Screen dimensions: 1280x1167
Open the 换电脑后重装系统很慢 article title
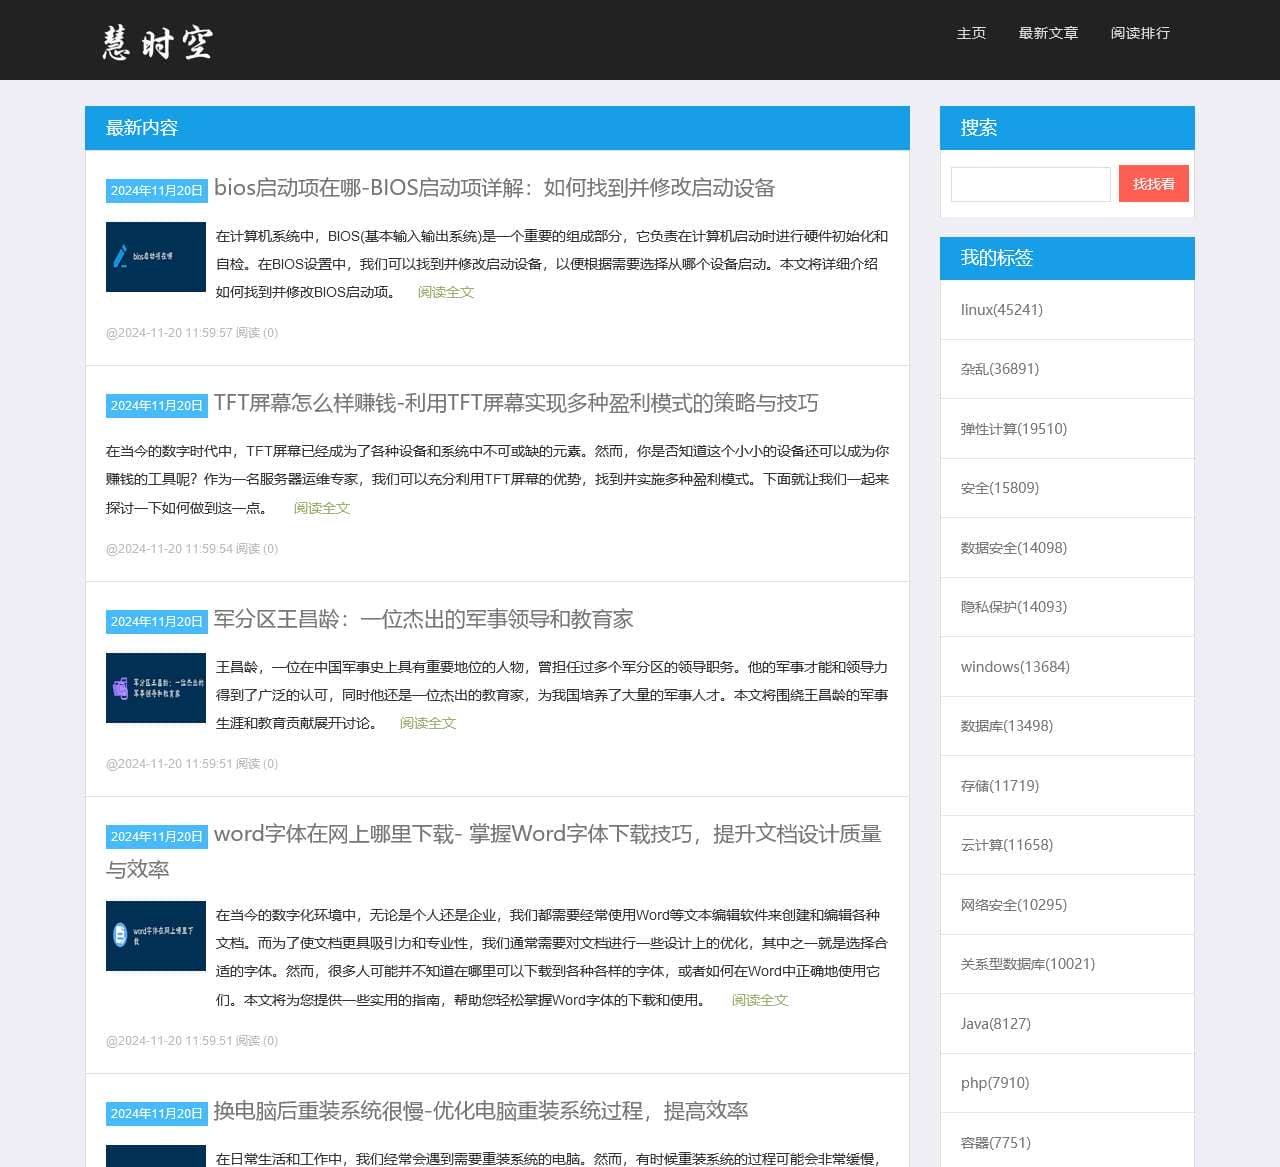pos(480,1111)
